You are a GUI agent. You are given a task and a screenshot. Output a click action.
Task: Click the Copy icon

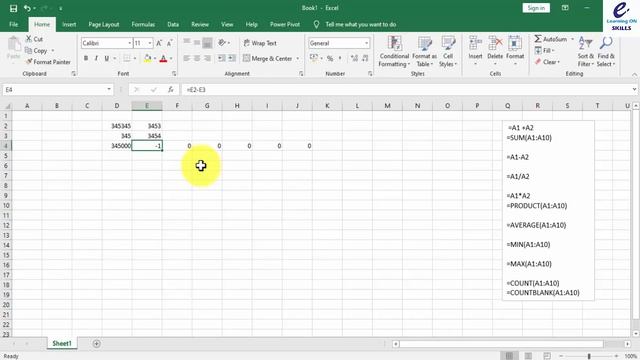pyautogui.click(x=29, y=51)
